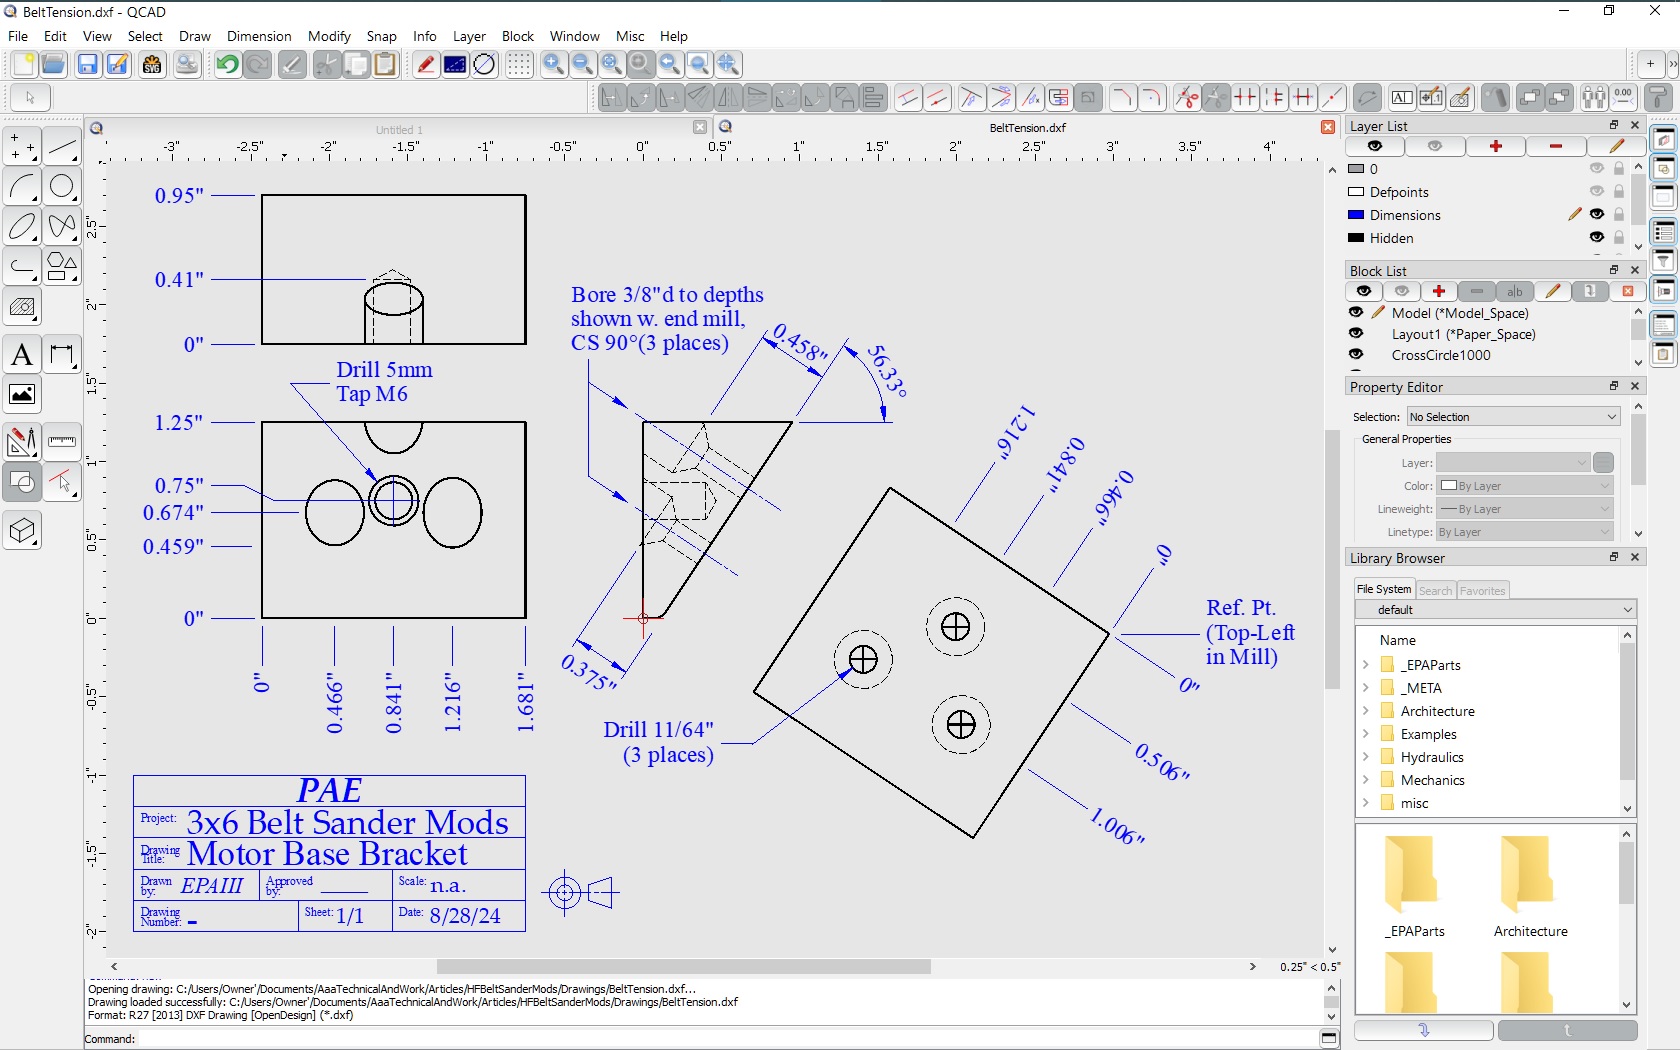
Task: Click the Command input field
Action: [700, 1039]
